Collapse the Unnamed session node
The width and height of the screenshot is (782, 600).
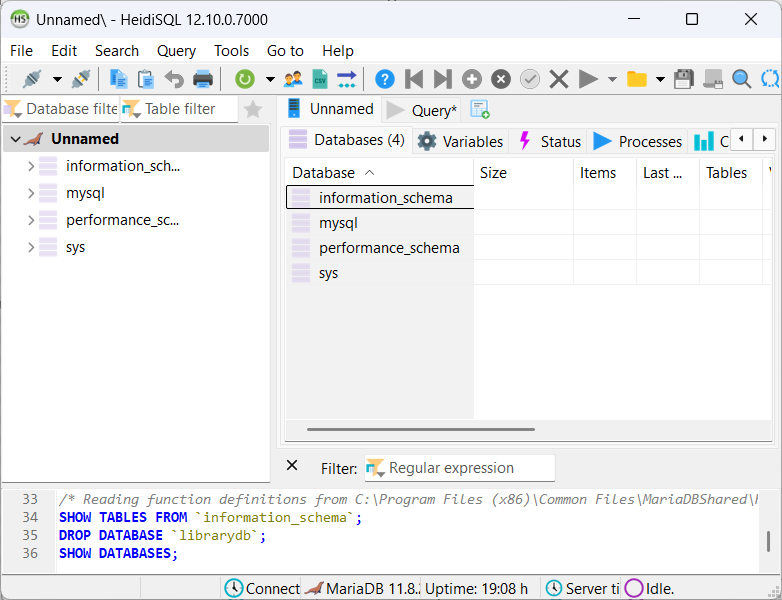click(x=15, y=139)
